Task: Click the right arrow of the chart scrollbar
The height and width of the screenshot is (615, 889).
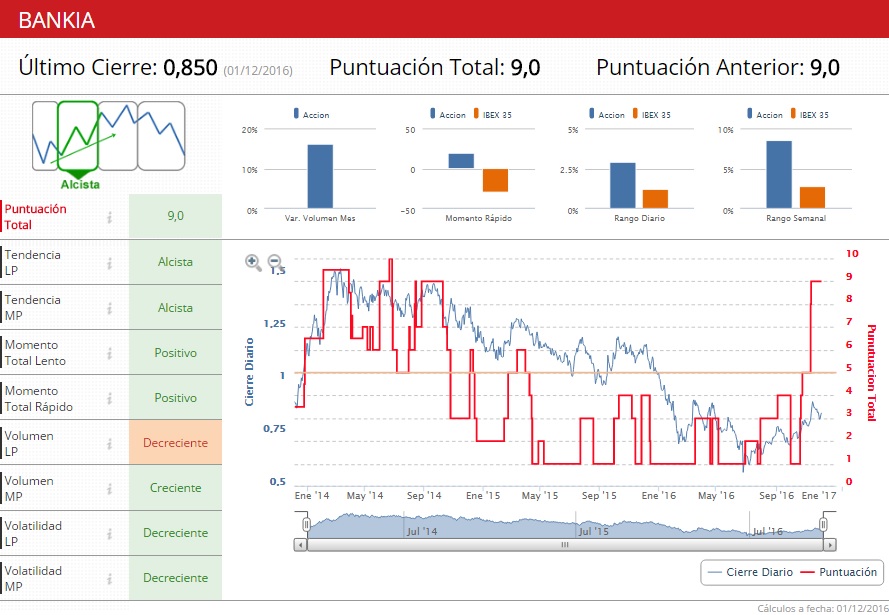Action: tap(830, 545)
